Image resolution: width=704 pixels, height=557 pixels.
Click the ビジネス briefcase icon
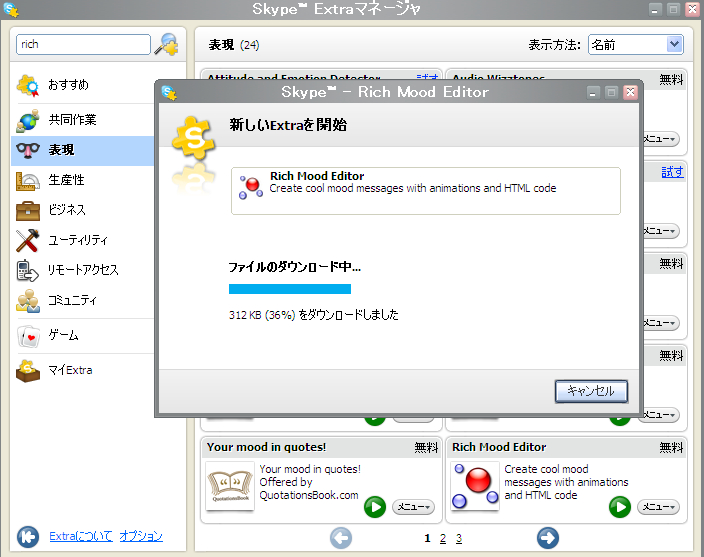(x=28, y=211)
